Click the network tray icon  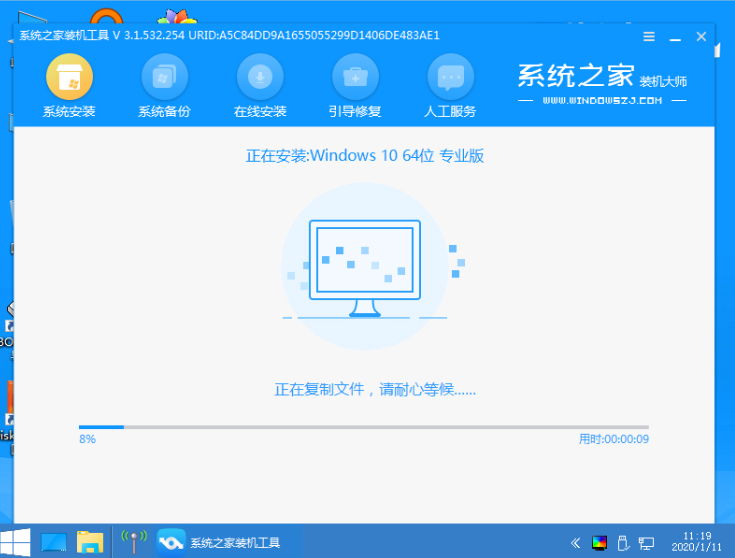(646, 544)
